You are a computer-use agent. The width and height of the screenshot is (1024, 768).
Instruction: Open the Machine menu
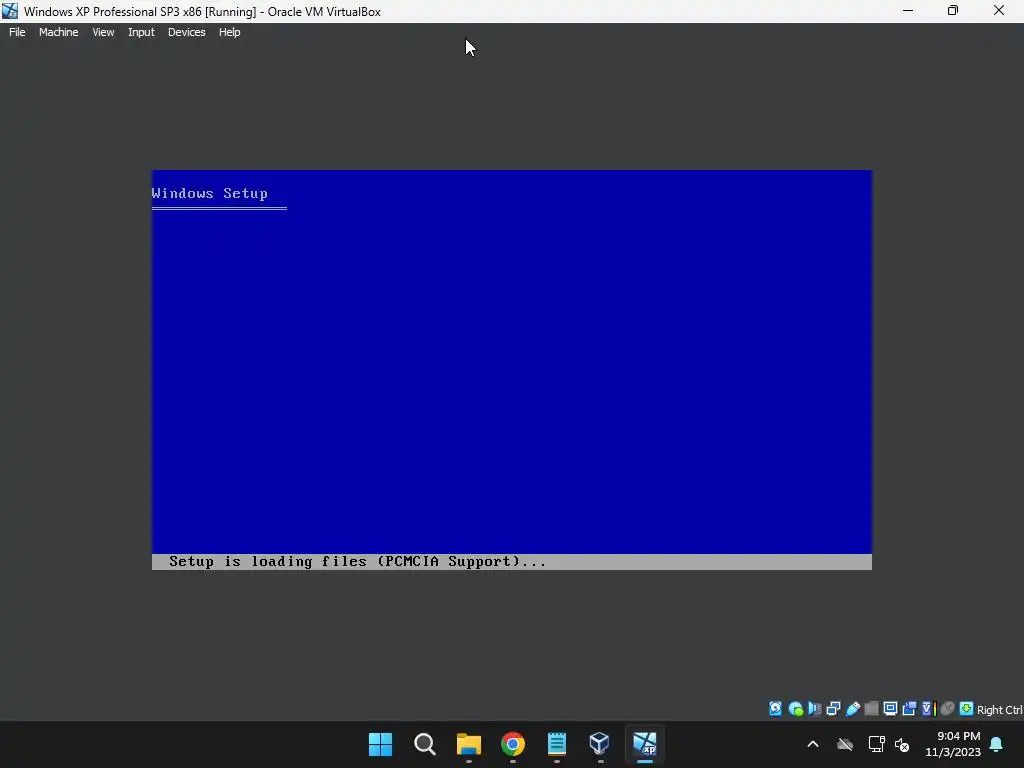[x=58, y=32]
